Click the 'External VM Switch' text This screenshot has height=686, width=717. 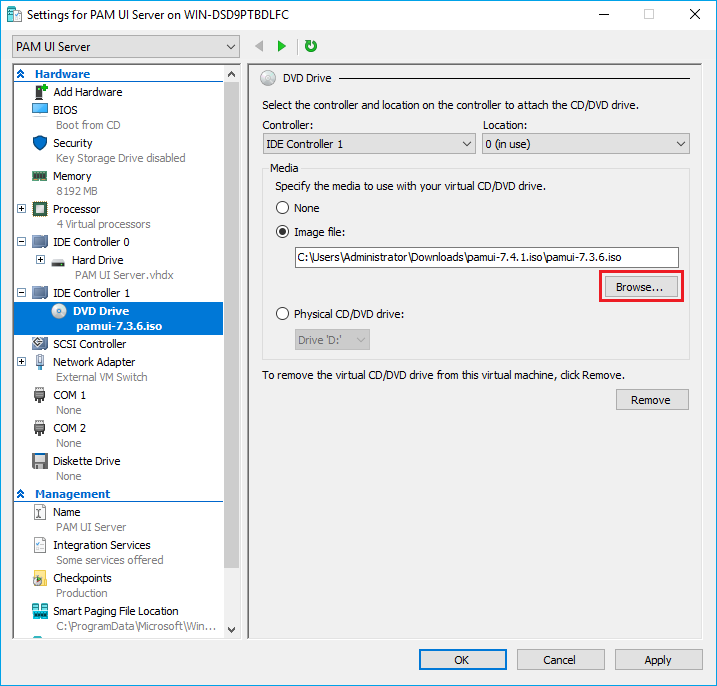tap(102, 377)
